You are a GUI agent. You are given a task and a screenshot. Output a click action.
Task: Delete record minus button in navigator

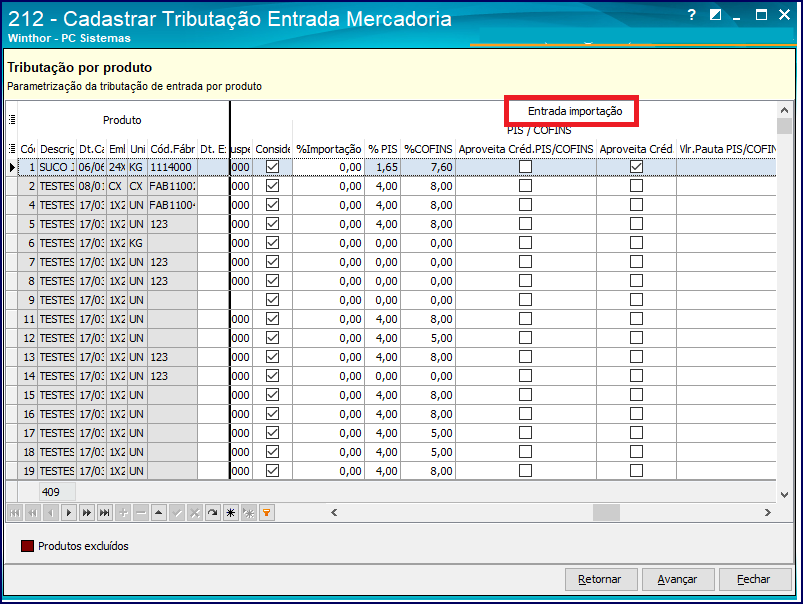141,513
